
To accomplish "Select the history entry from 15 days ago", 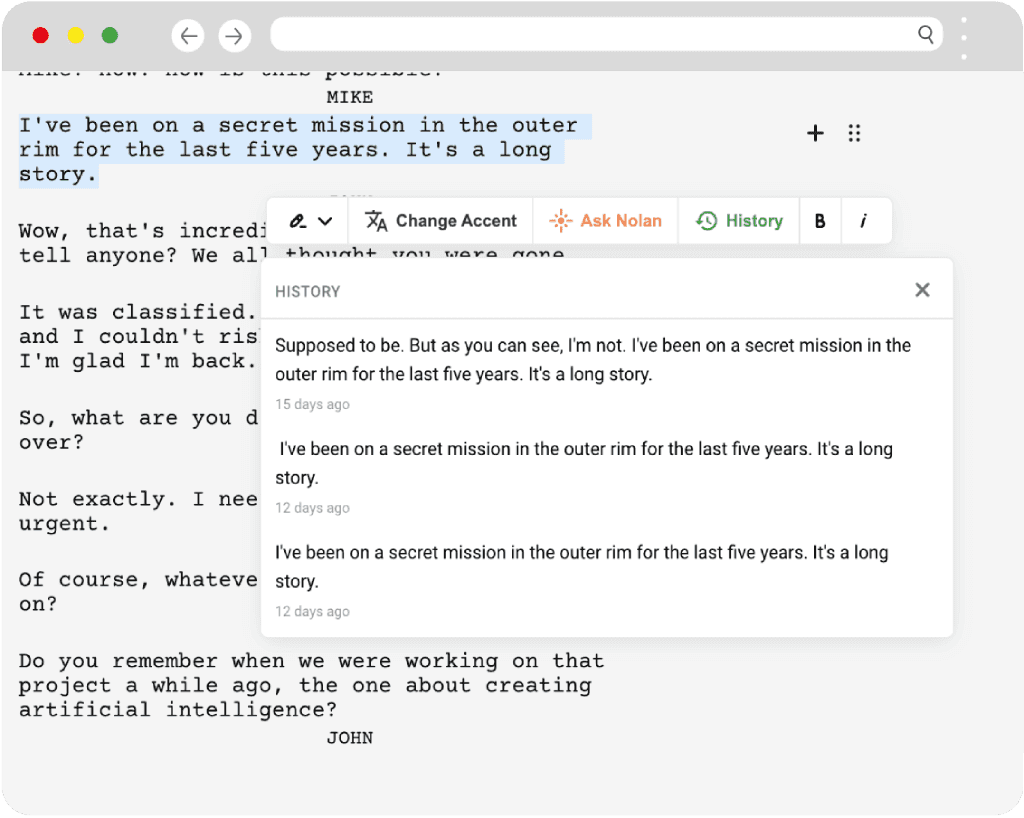I will [592, 360].
